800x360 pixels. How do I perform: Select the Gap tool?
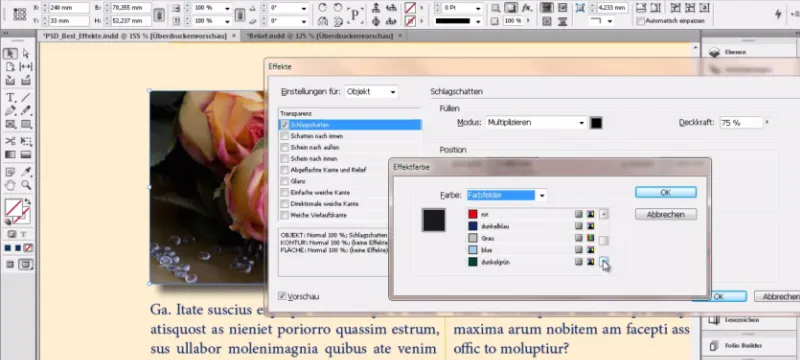click(x=26, y=67)
